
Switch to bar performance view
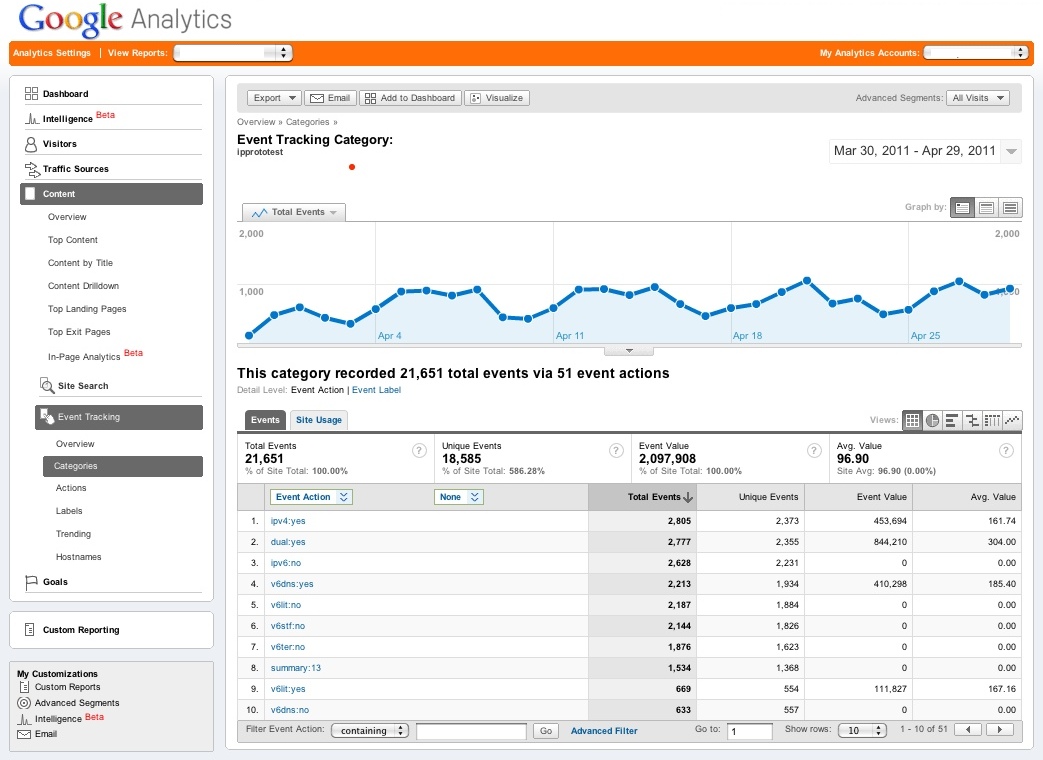coord(951,421)
